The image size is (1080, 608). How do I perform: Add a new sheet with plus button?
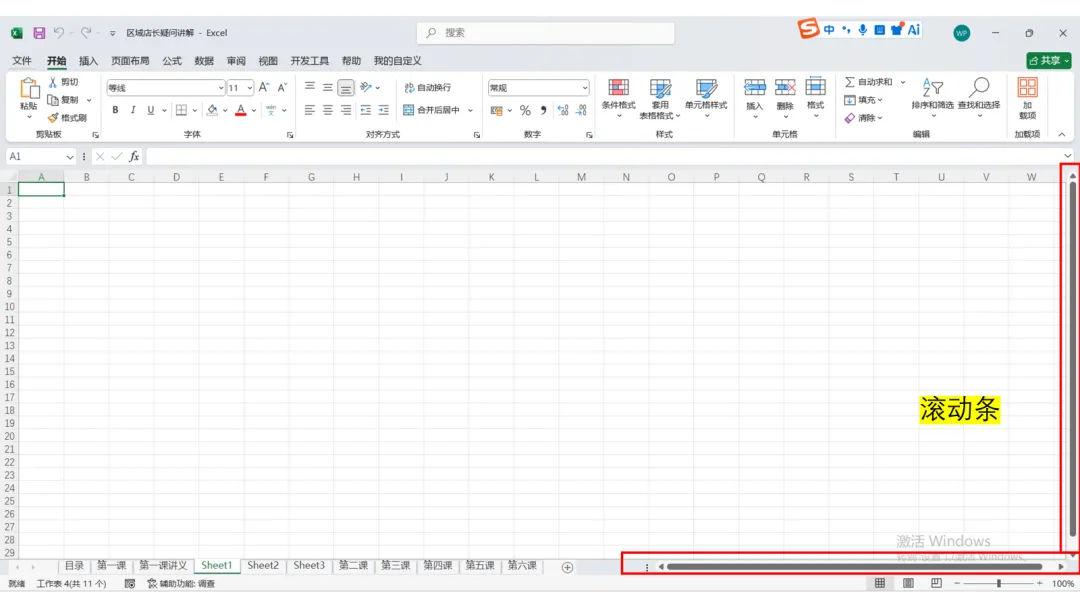point(567,567)
